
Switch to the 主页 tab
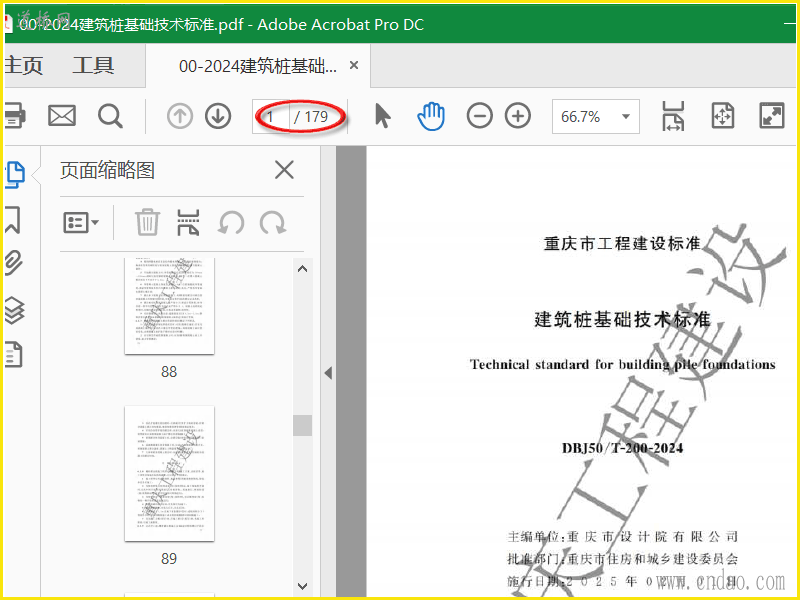click(x=23, y=66)
